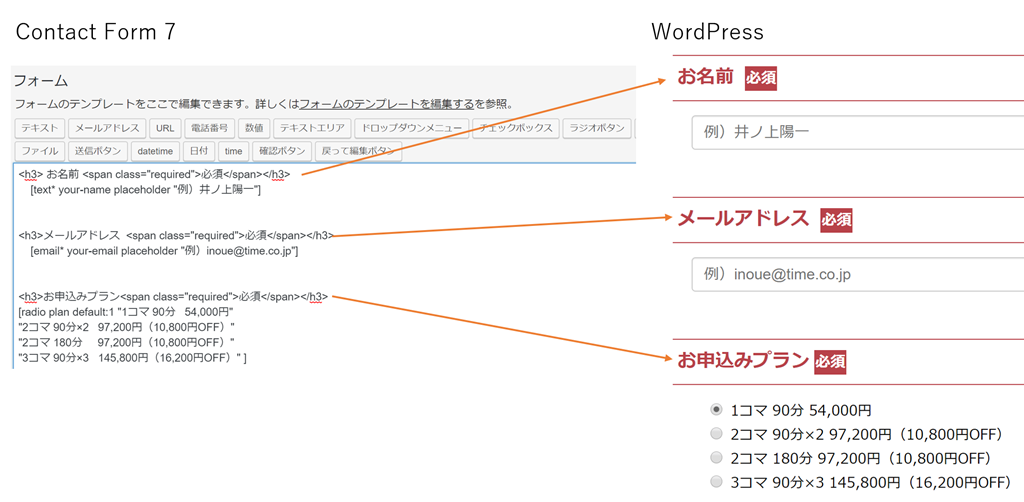Select the 1コマ 90分 54,000円 radio option
The height and width of the screenshot is (502, 1024).
(x=715, y=409)
